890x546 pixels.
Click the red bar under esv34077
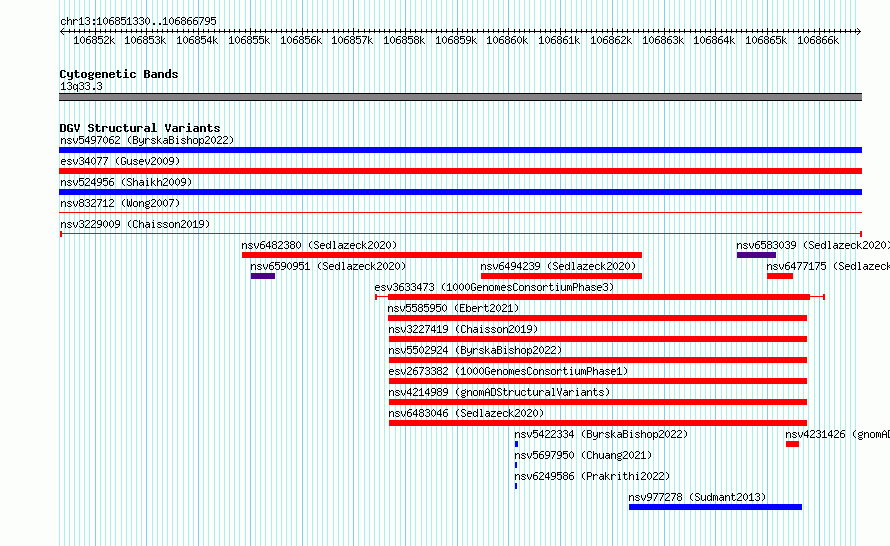coord(460,171)
